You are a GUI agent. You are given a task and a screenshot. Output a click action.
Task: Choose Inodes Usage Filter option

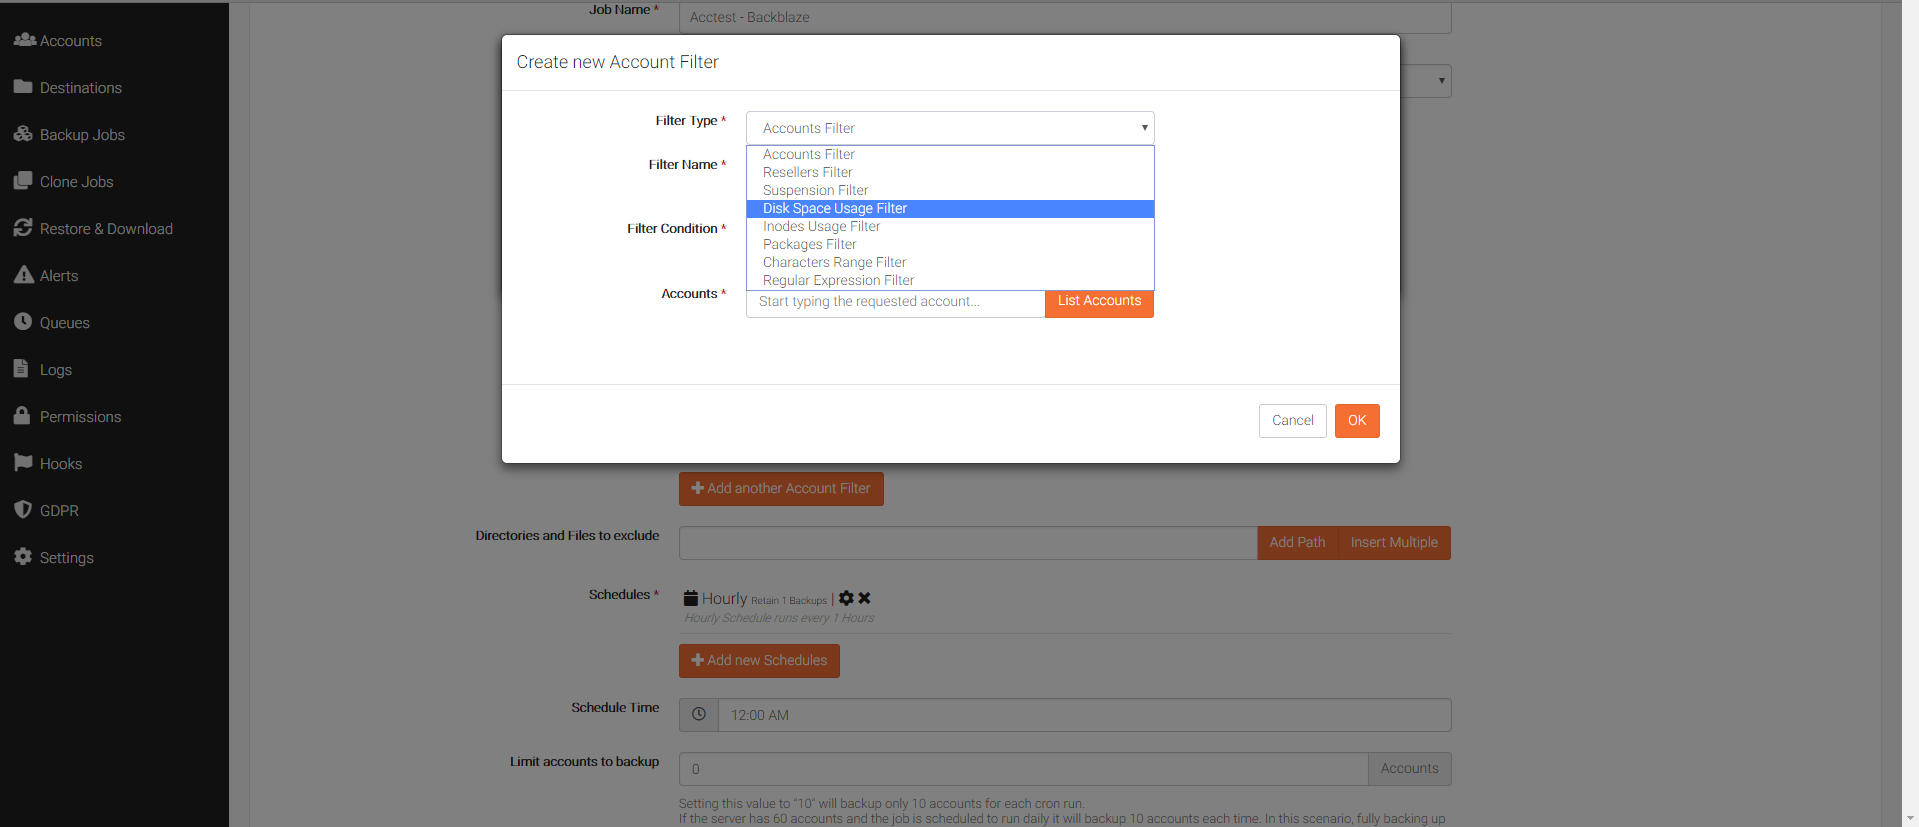click(950, 227)
